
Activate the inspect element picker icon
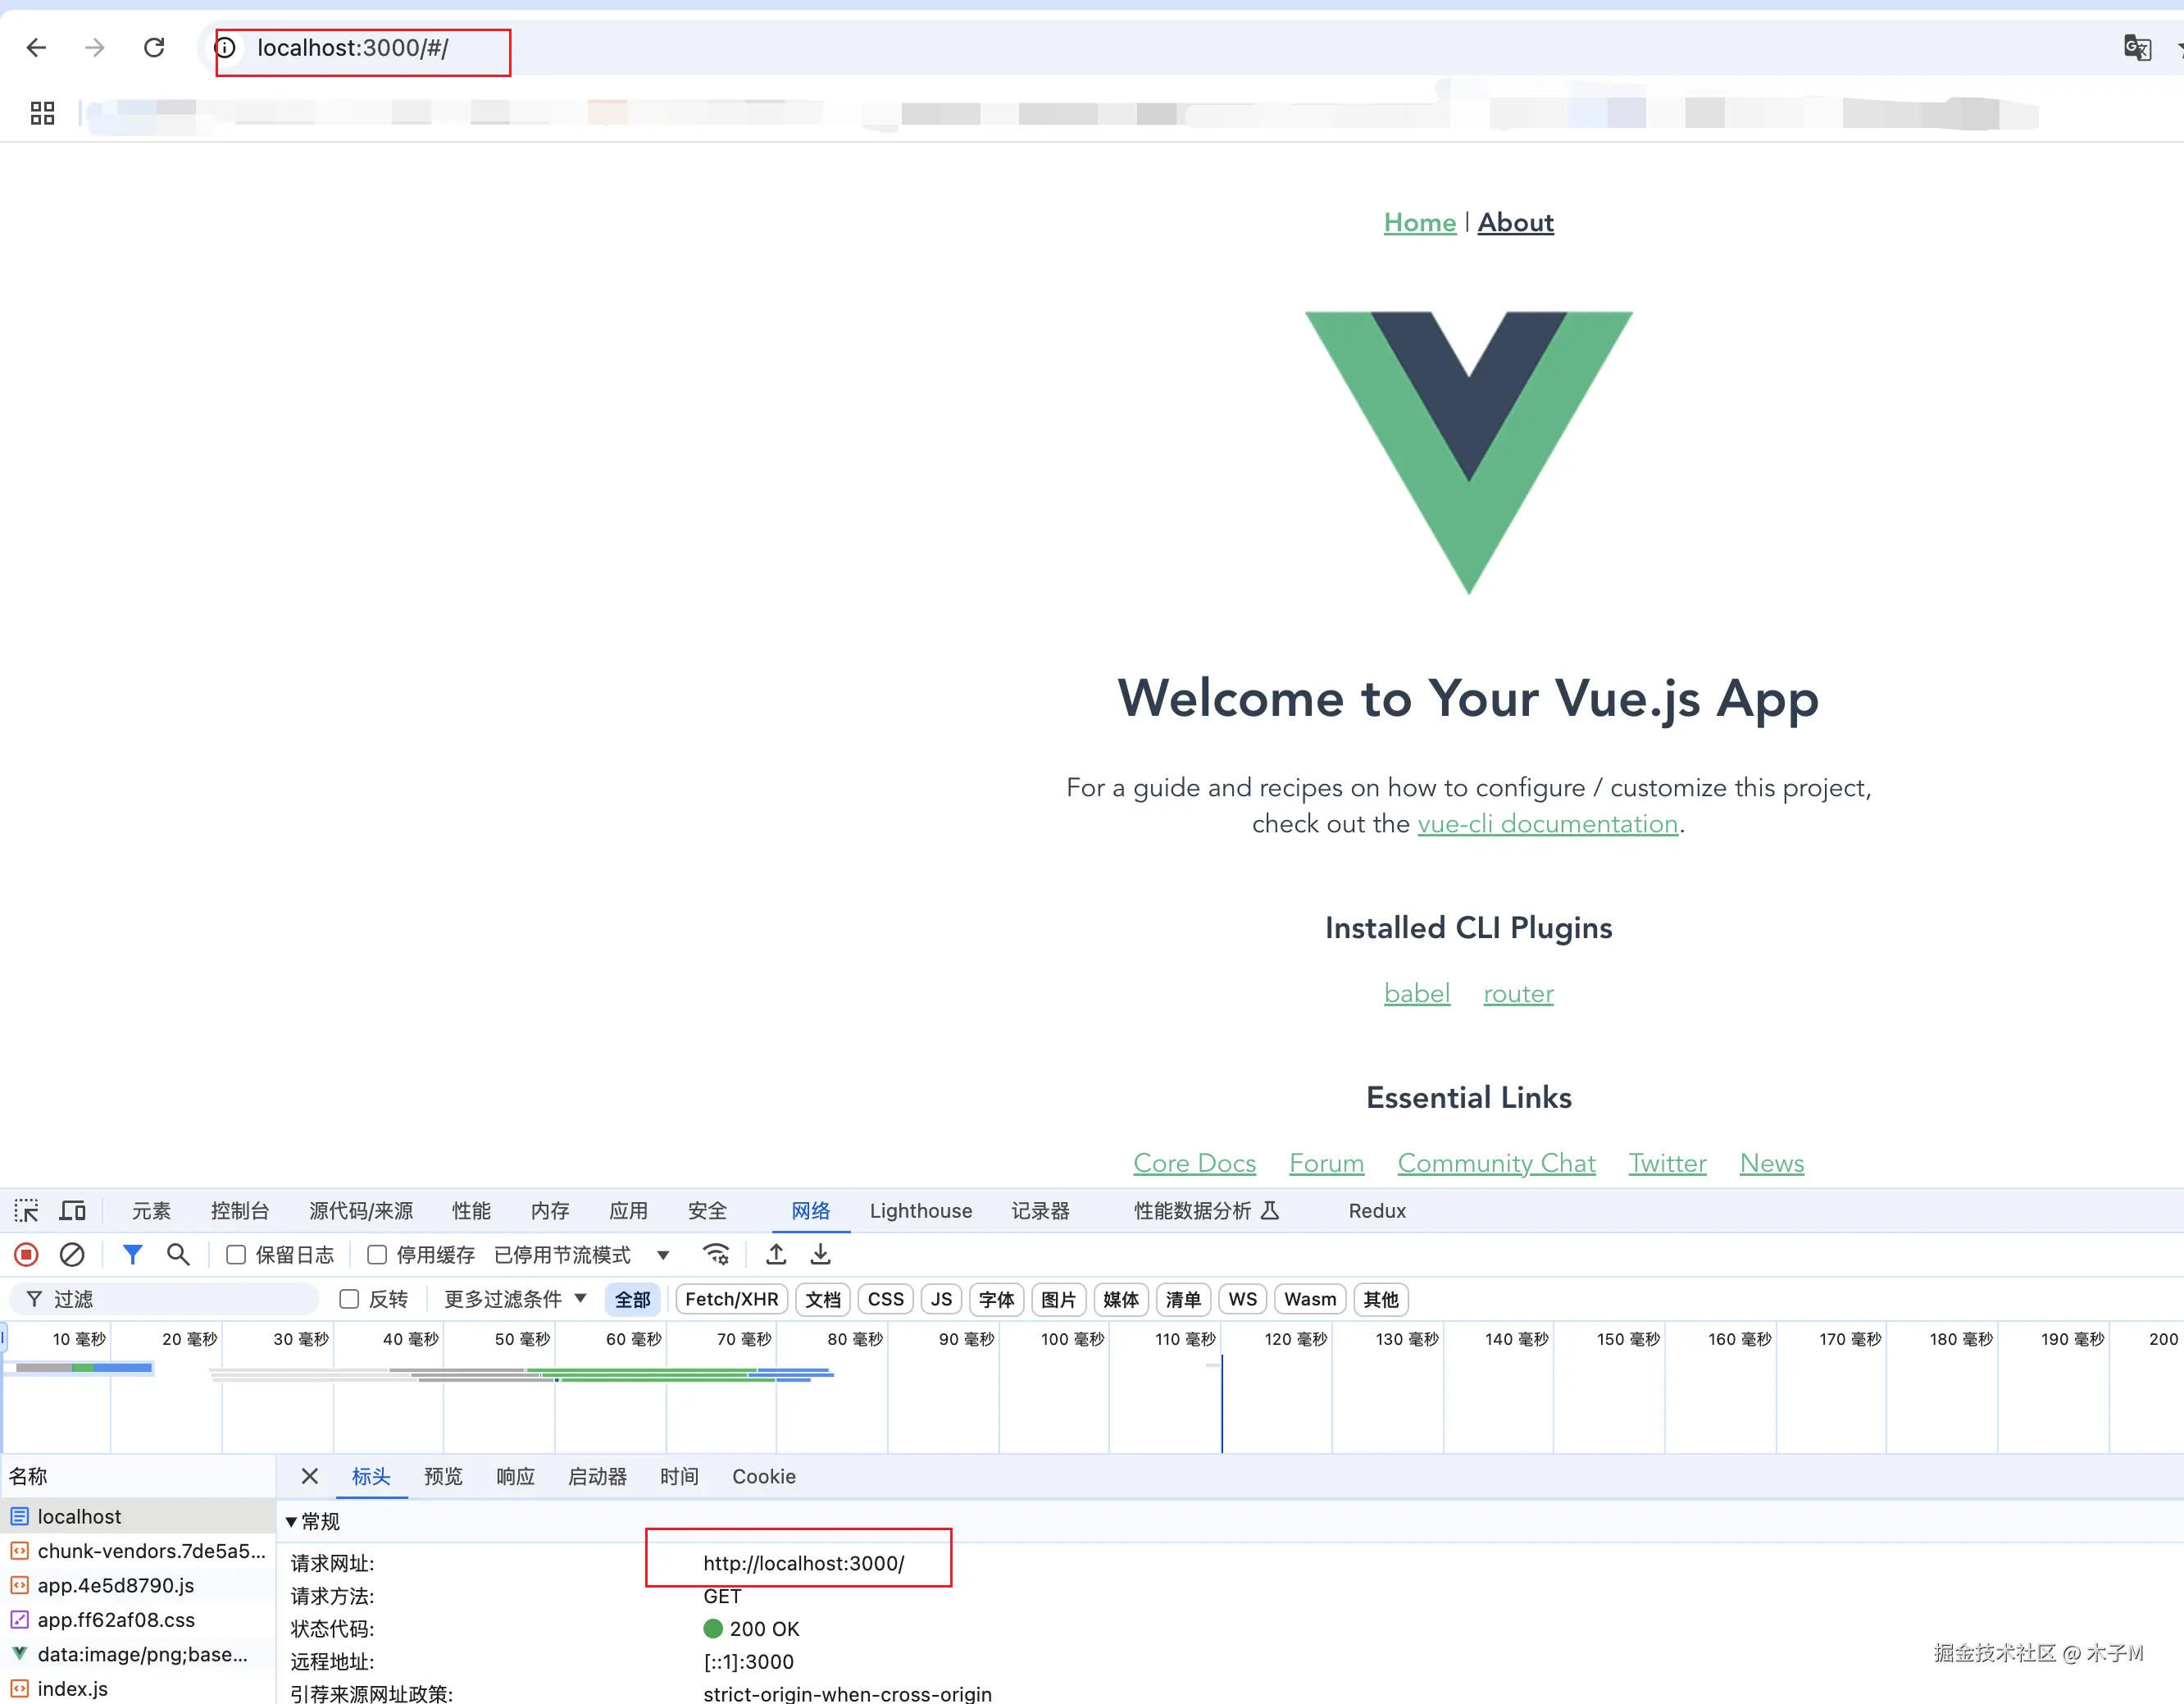(27, 1211)
